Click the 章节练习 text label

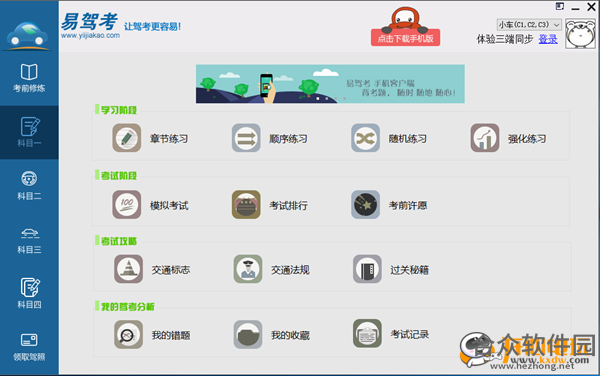[x=169, y=138]
